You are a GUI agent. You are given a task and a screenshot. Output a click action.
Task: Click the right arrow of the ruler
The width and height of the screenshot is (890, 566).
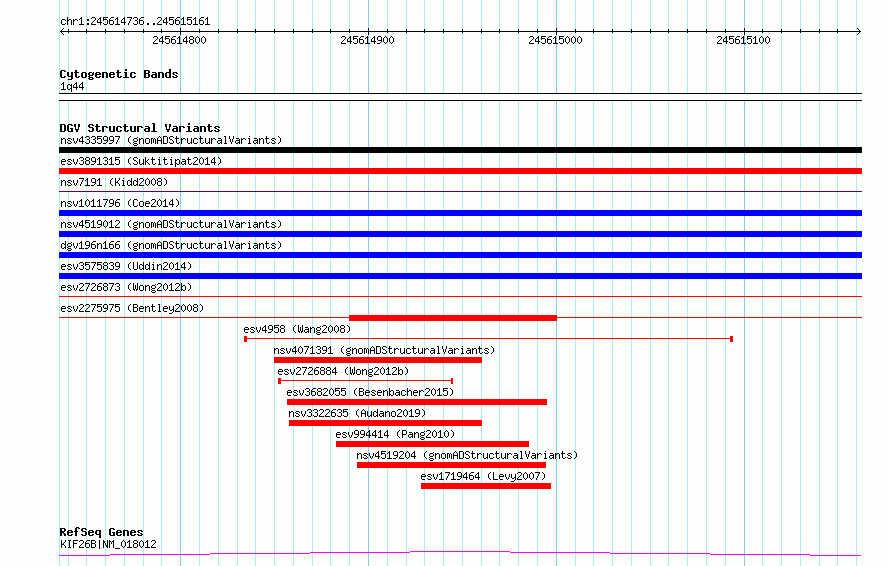[x=858, y=31]
